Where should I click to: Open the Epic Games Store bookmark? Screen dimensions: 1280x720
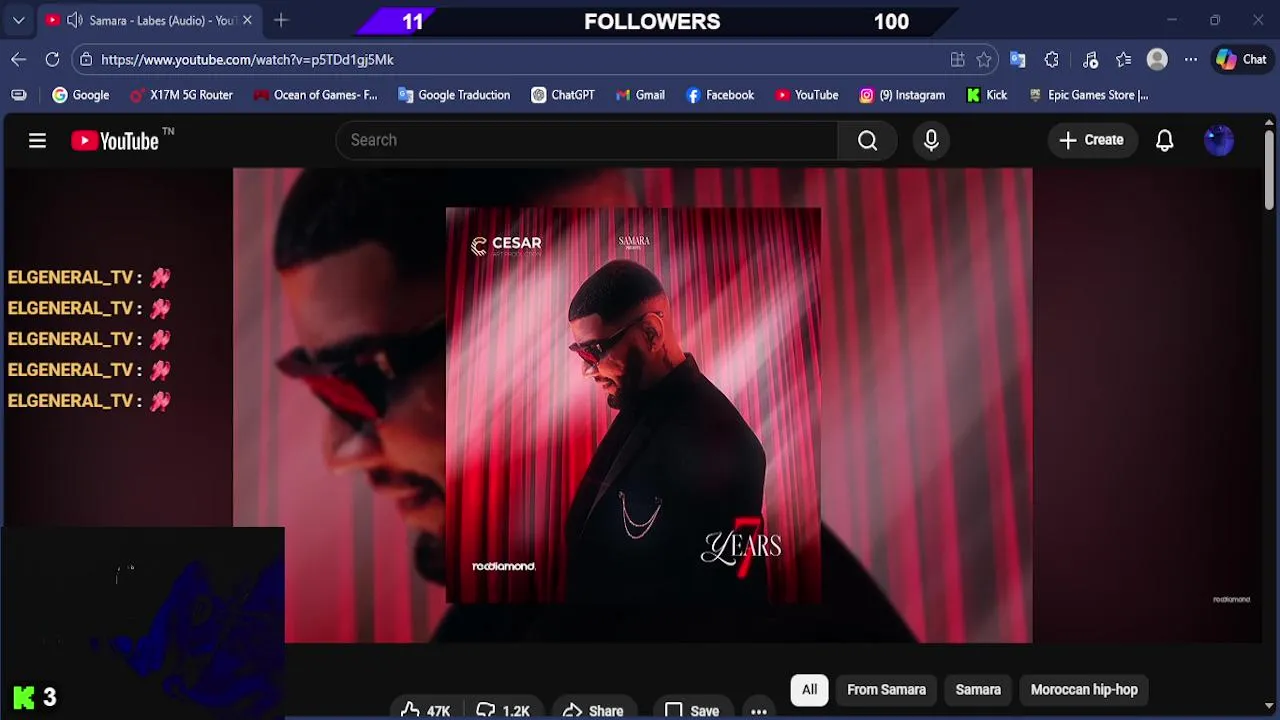(1088, 95)
